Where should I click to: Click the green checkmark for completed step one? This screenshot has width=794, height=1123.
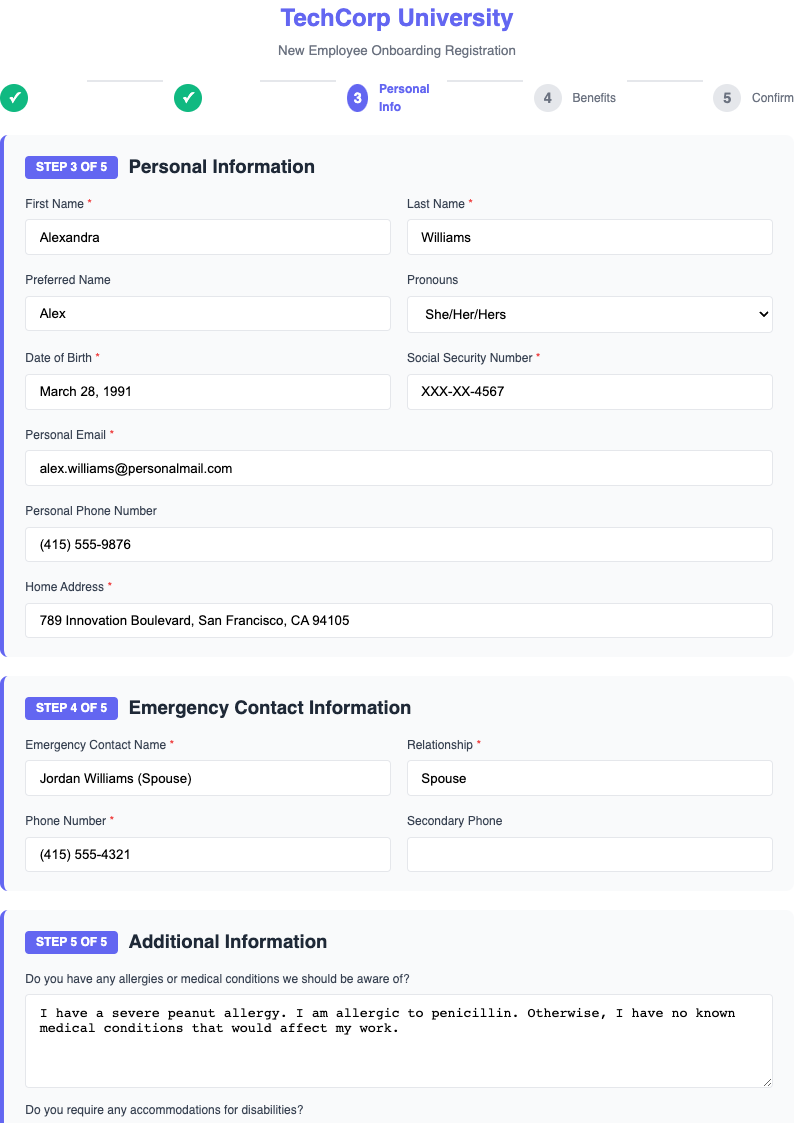[x=14, y=98]
